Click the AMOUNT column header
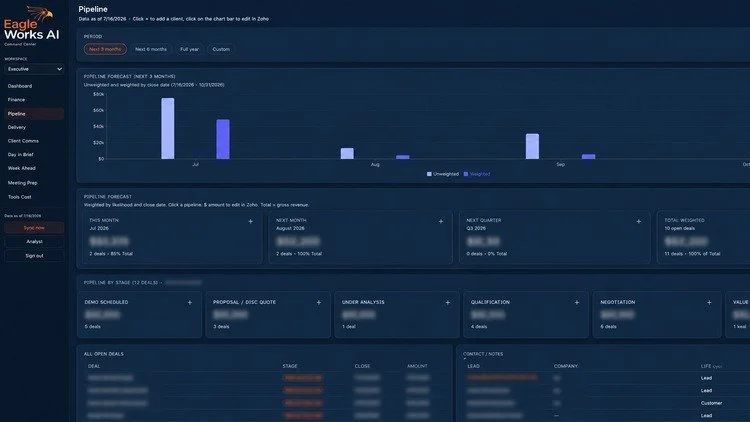Viewport: 750px width, 422px height. [x=417, y=366]
